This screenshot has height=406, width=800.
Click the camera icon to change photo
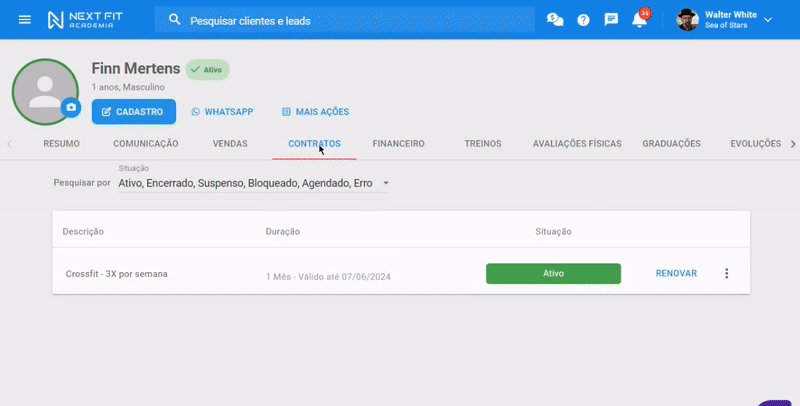(71, 107)
